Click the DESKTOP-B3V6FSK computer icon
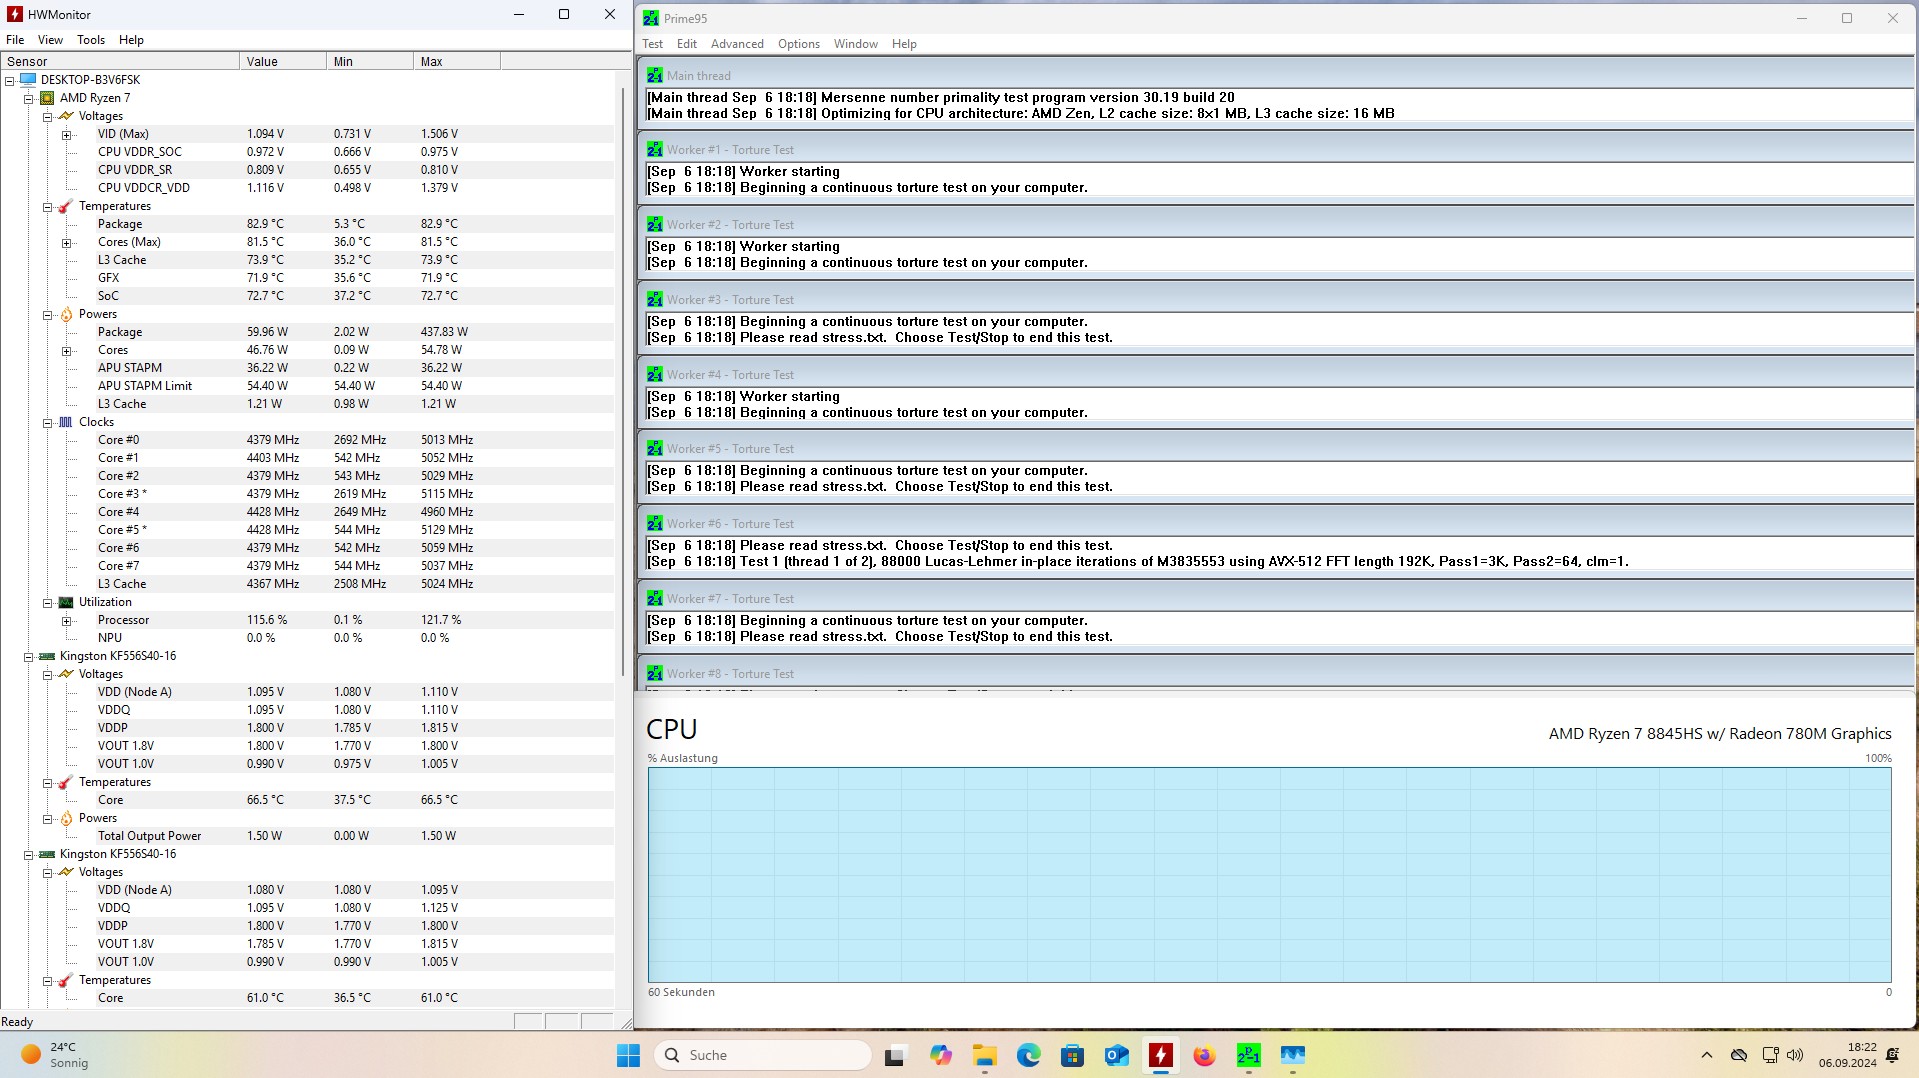The width and height of the screenshot is (1919, 1078). (27, 80)
